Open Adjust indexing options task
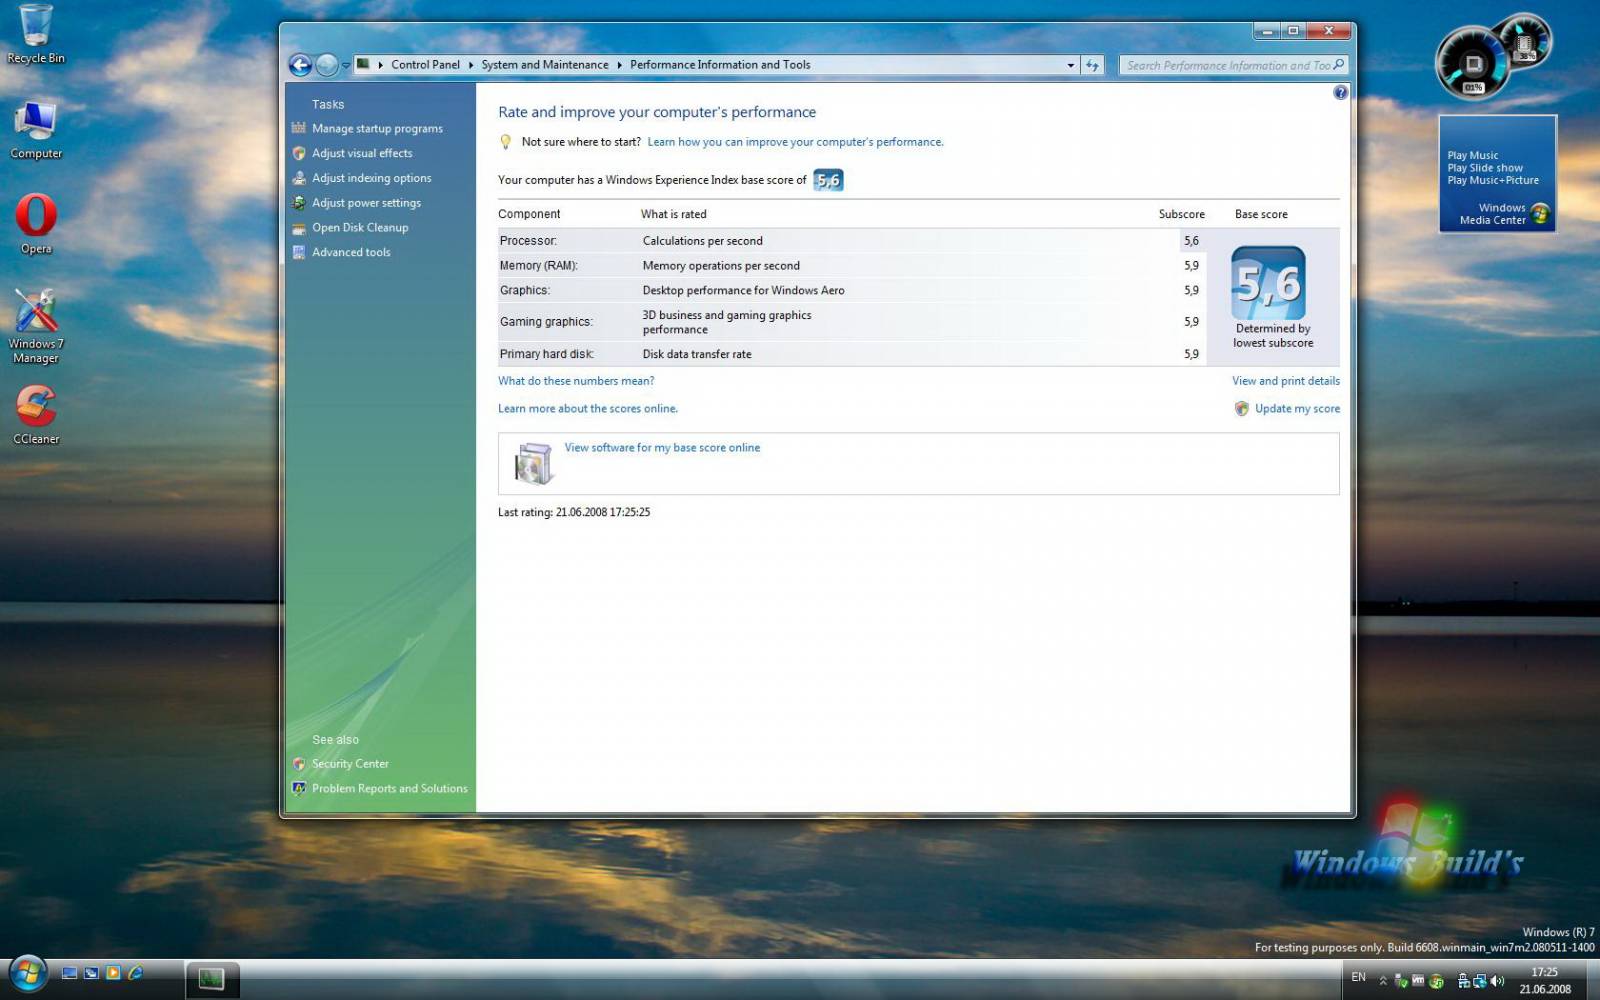The image size is (1600, 1000). [x=372, y=178]
